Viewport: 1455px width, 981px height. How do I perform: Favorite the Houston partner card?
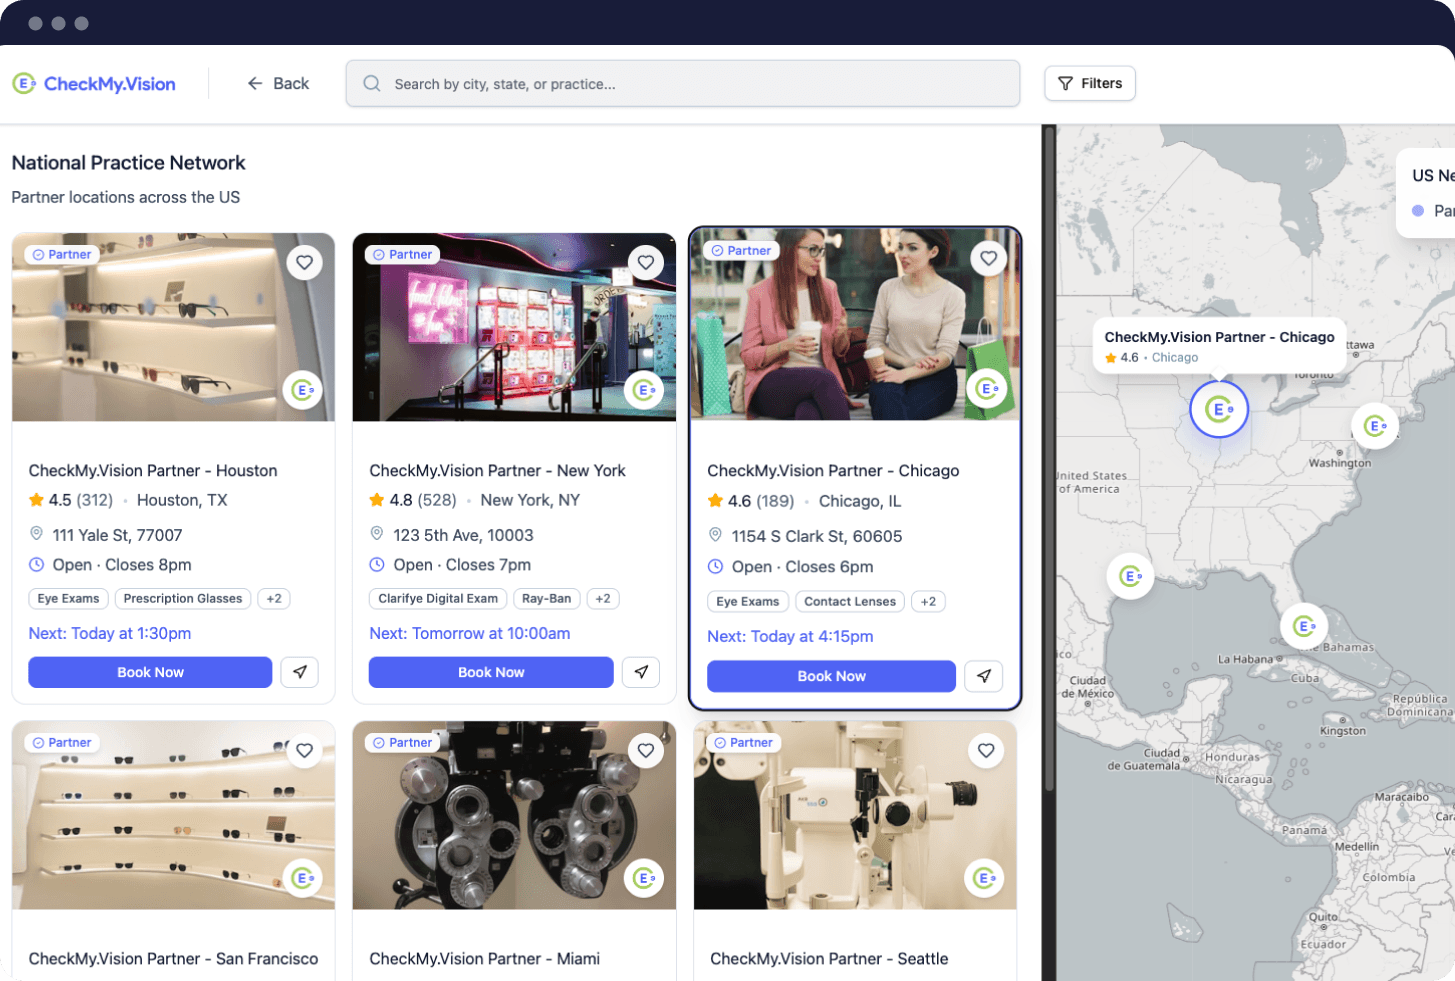tap(305, 263)
